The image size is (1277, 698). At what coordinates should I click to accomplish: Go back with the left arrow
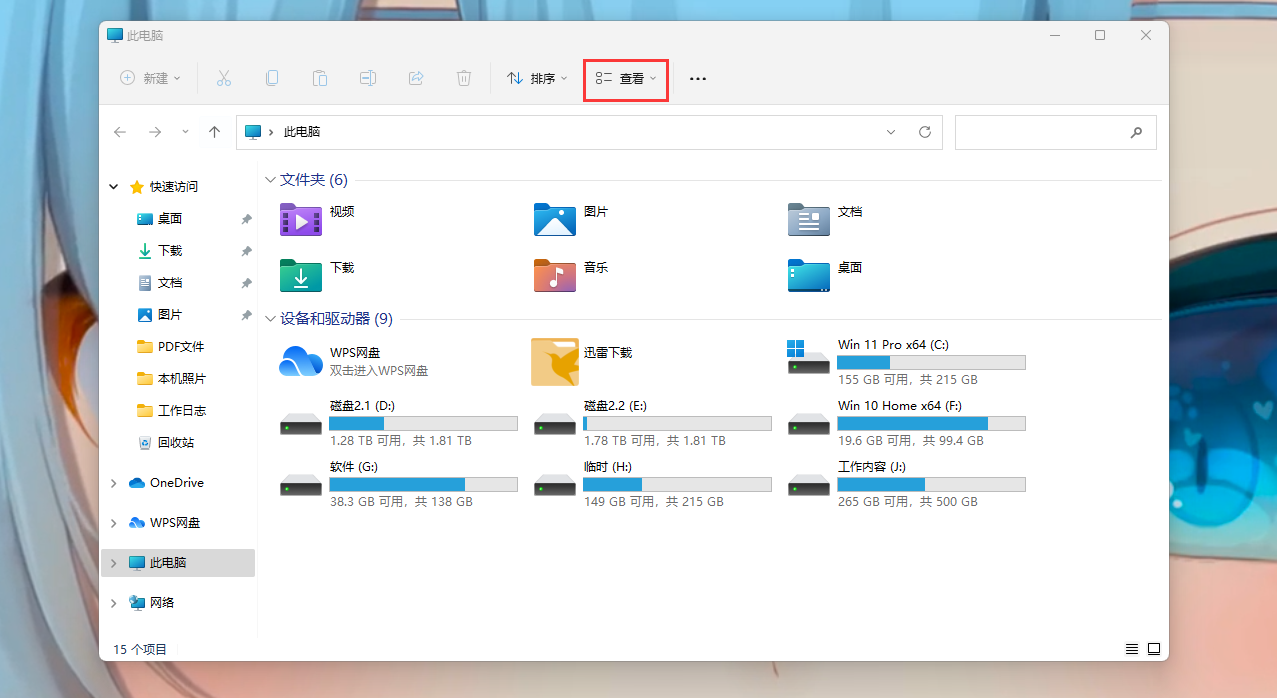[x=120, y=132]
